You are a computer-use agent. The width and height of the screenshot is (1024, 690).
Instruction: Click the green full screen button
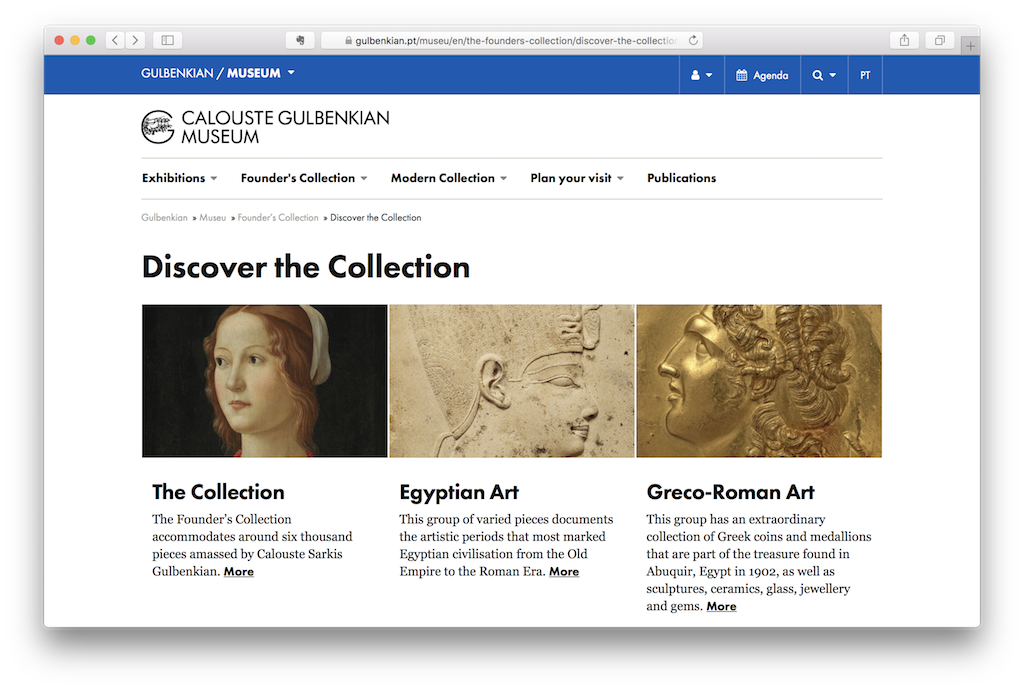[x=91, y=40]
